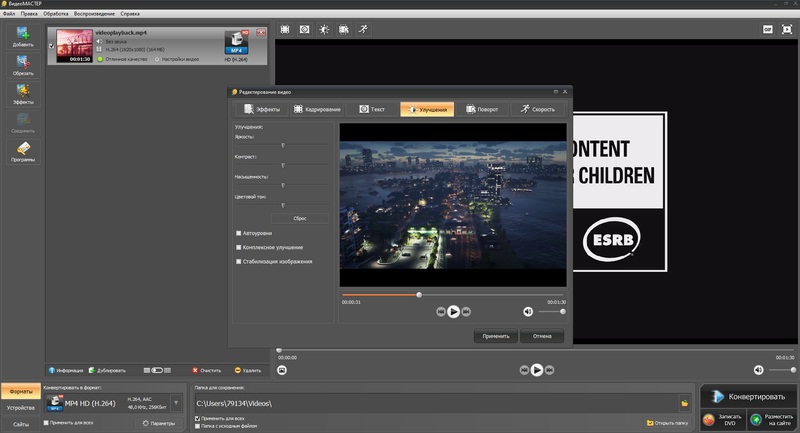Select the Форматы side tab
The height and width of the screenshot is (433, 800).
point(21,392)
